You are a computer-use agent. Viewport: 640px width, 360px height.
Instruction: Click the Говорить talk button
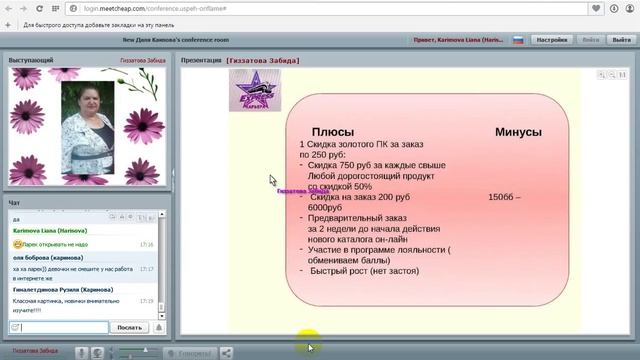[x=189, y=353]
